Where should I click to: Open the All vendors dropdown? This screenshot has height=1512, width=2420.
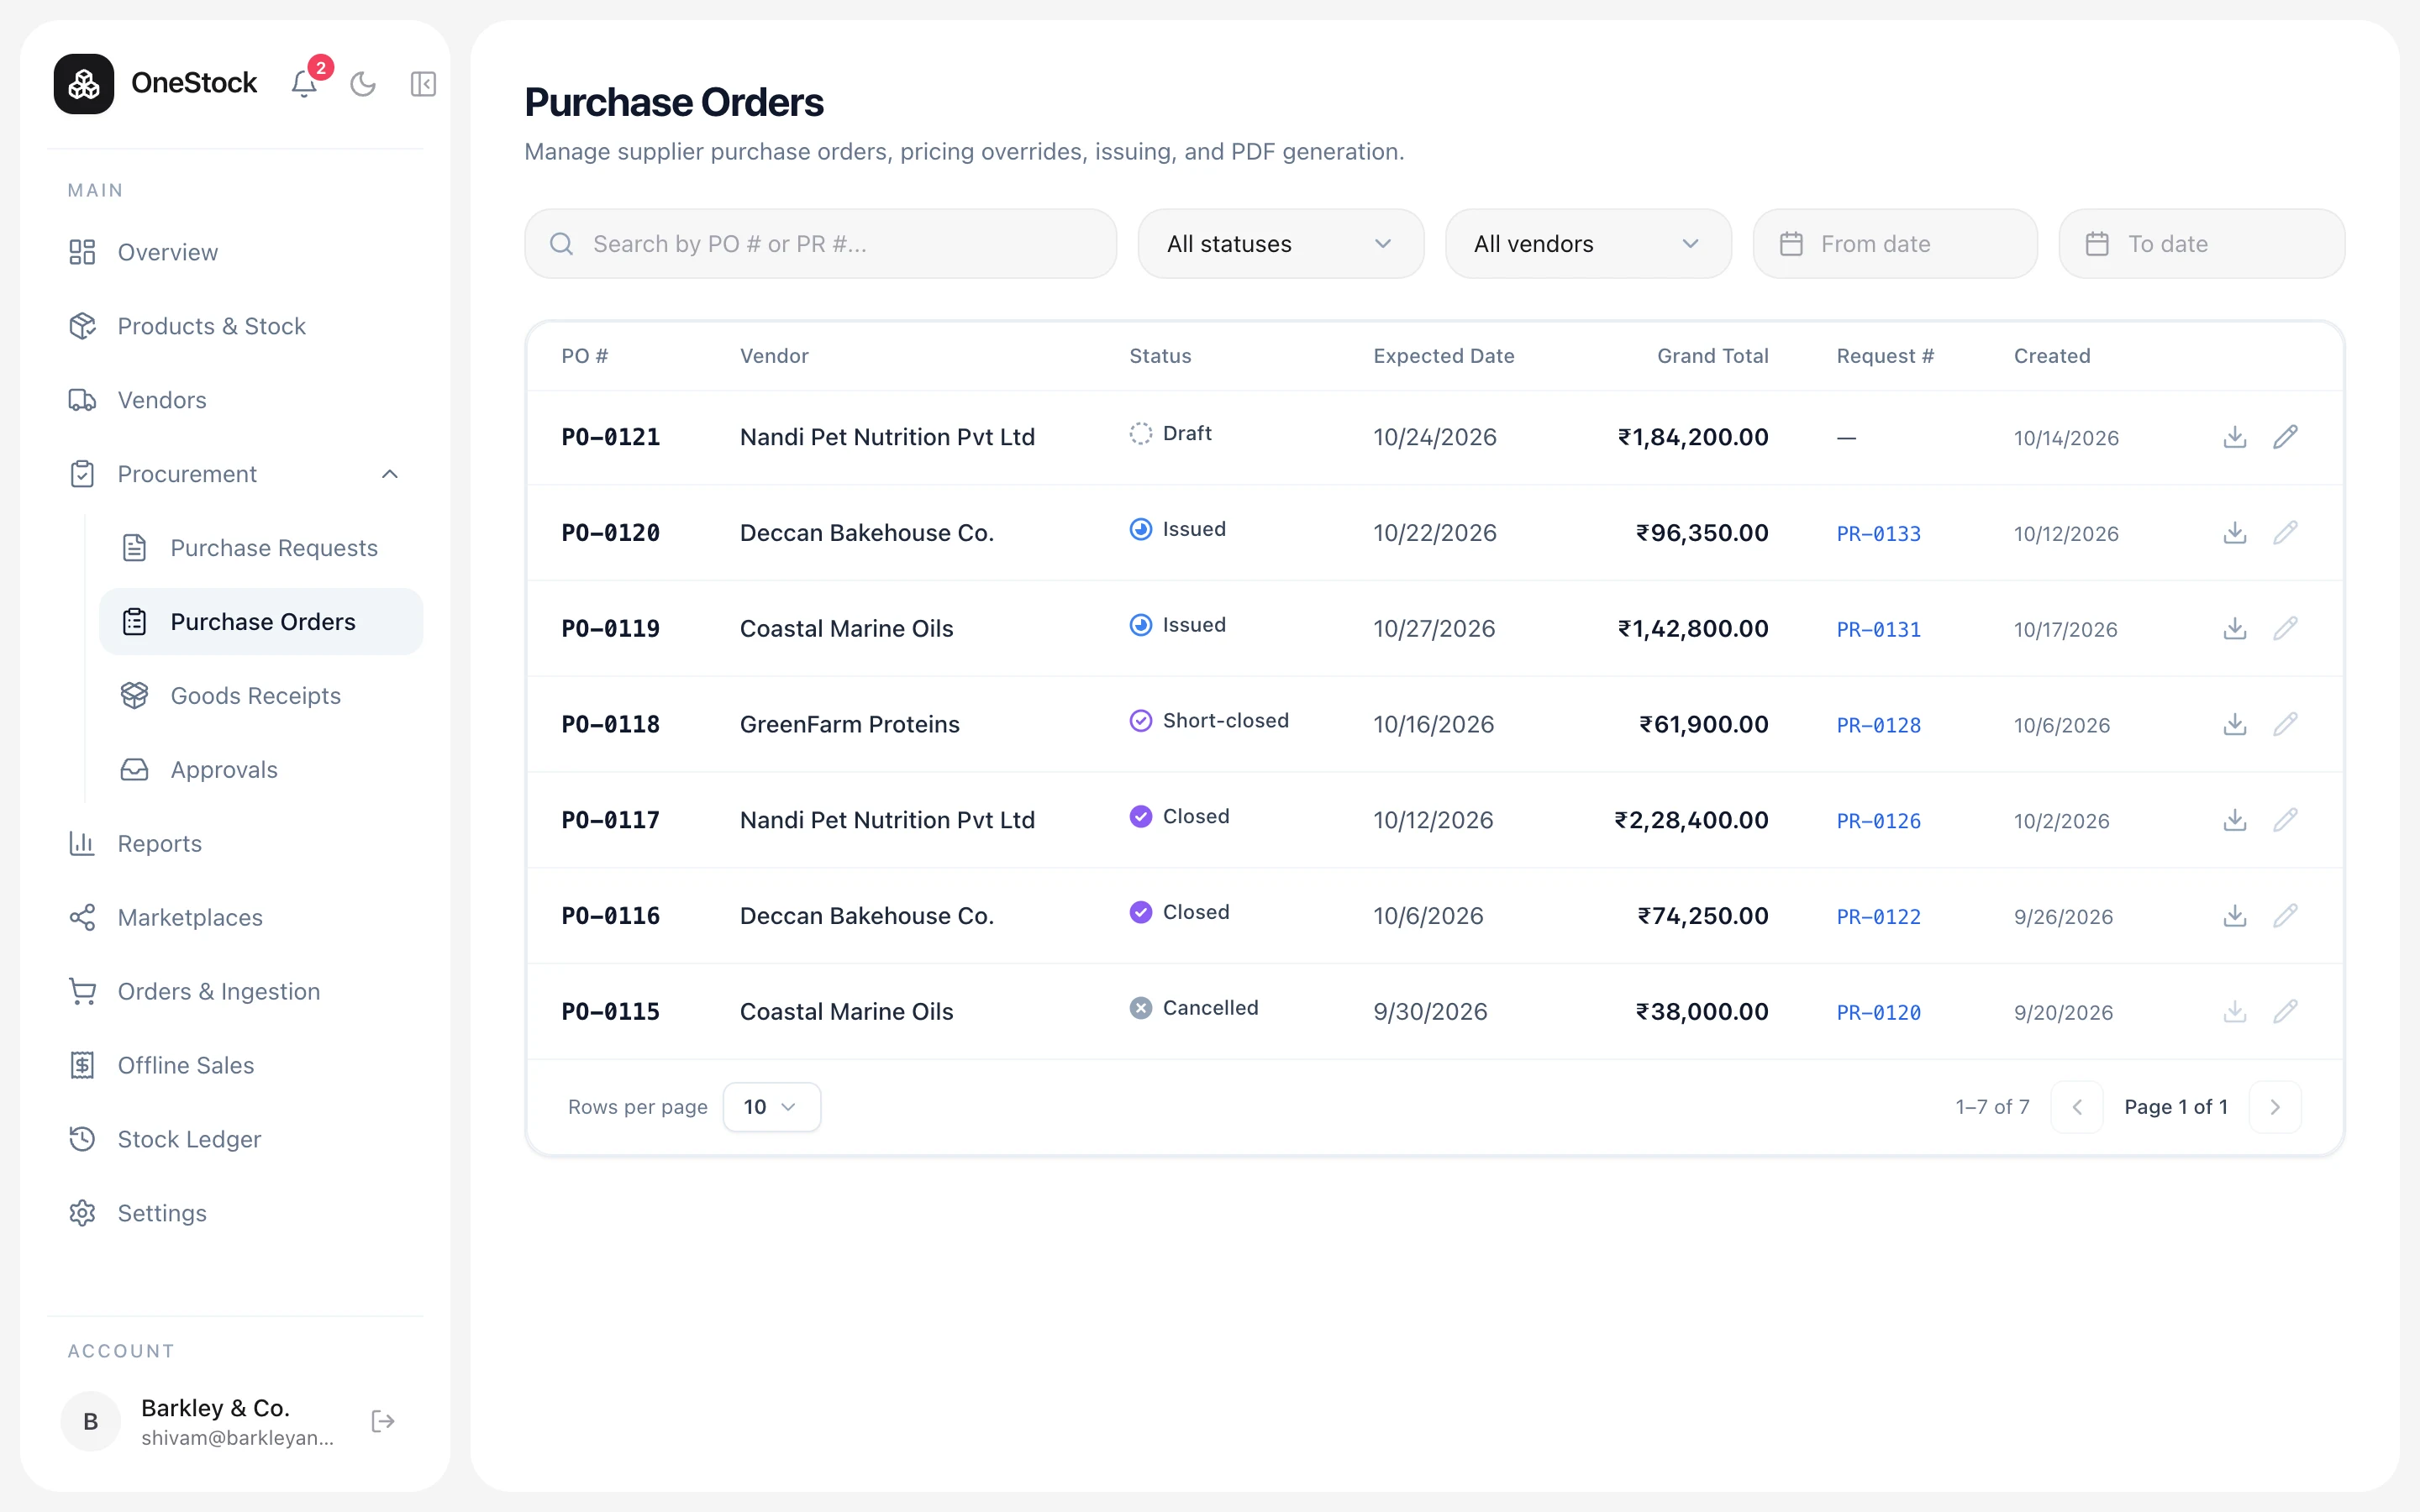(1588, 244)
